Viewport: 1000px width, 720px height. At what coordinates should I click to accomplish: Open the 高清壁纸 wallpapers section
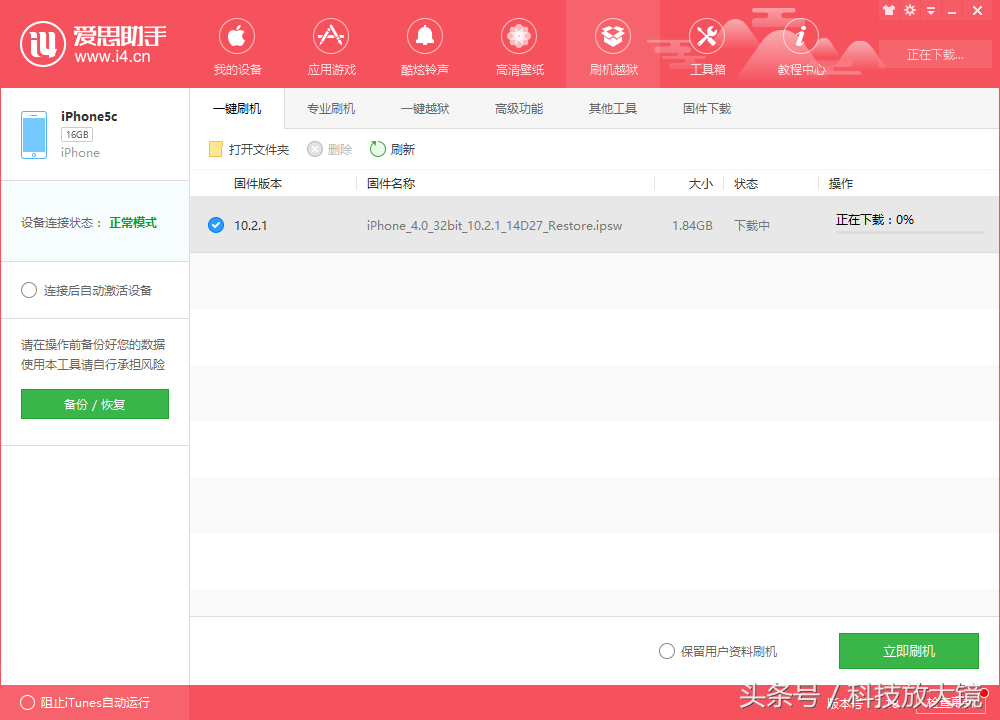(x=518, y=45)
